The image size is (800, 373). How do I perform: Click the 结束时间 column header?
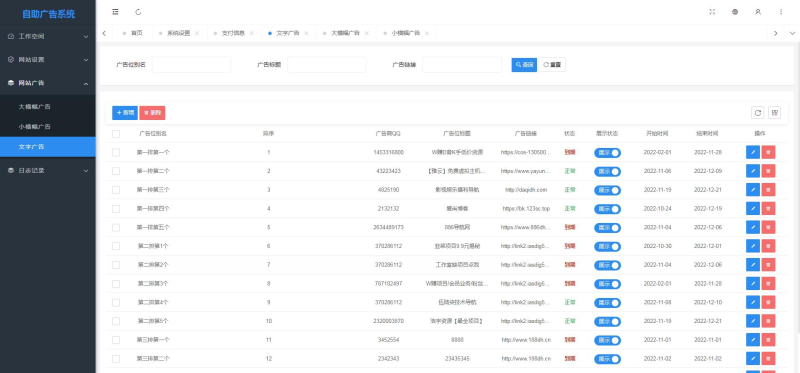707,134
